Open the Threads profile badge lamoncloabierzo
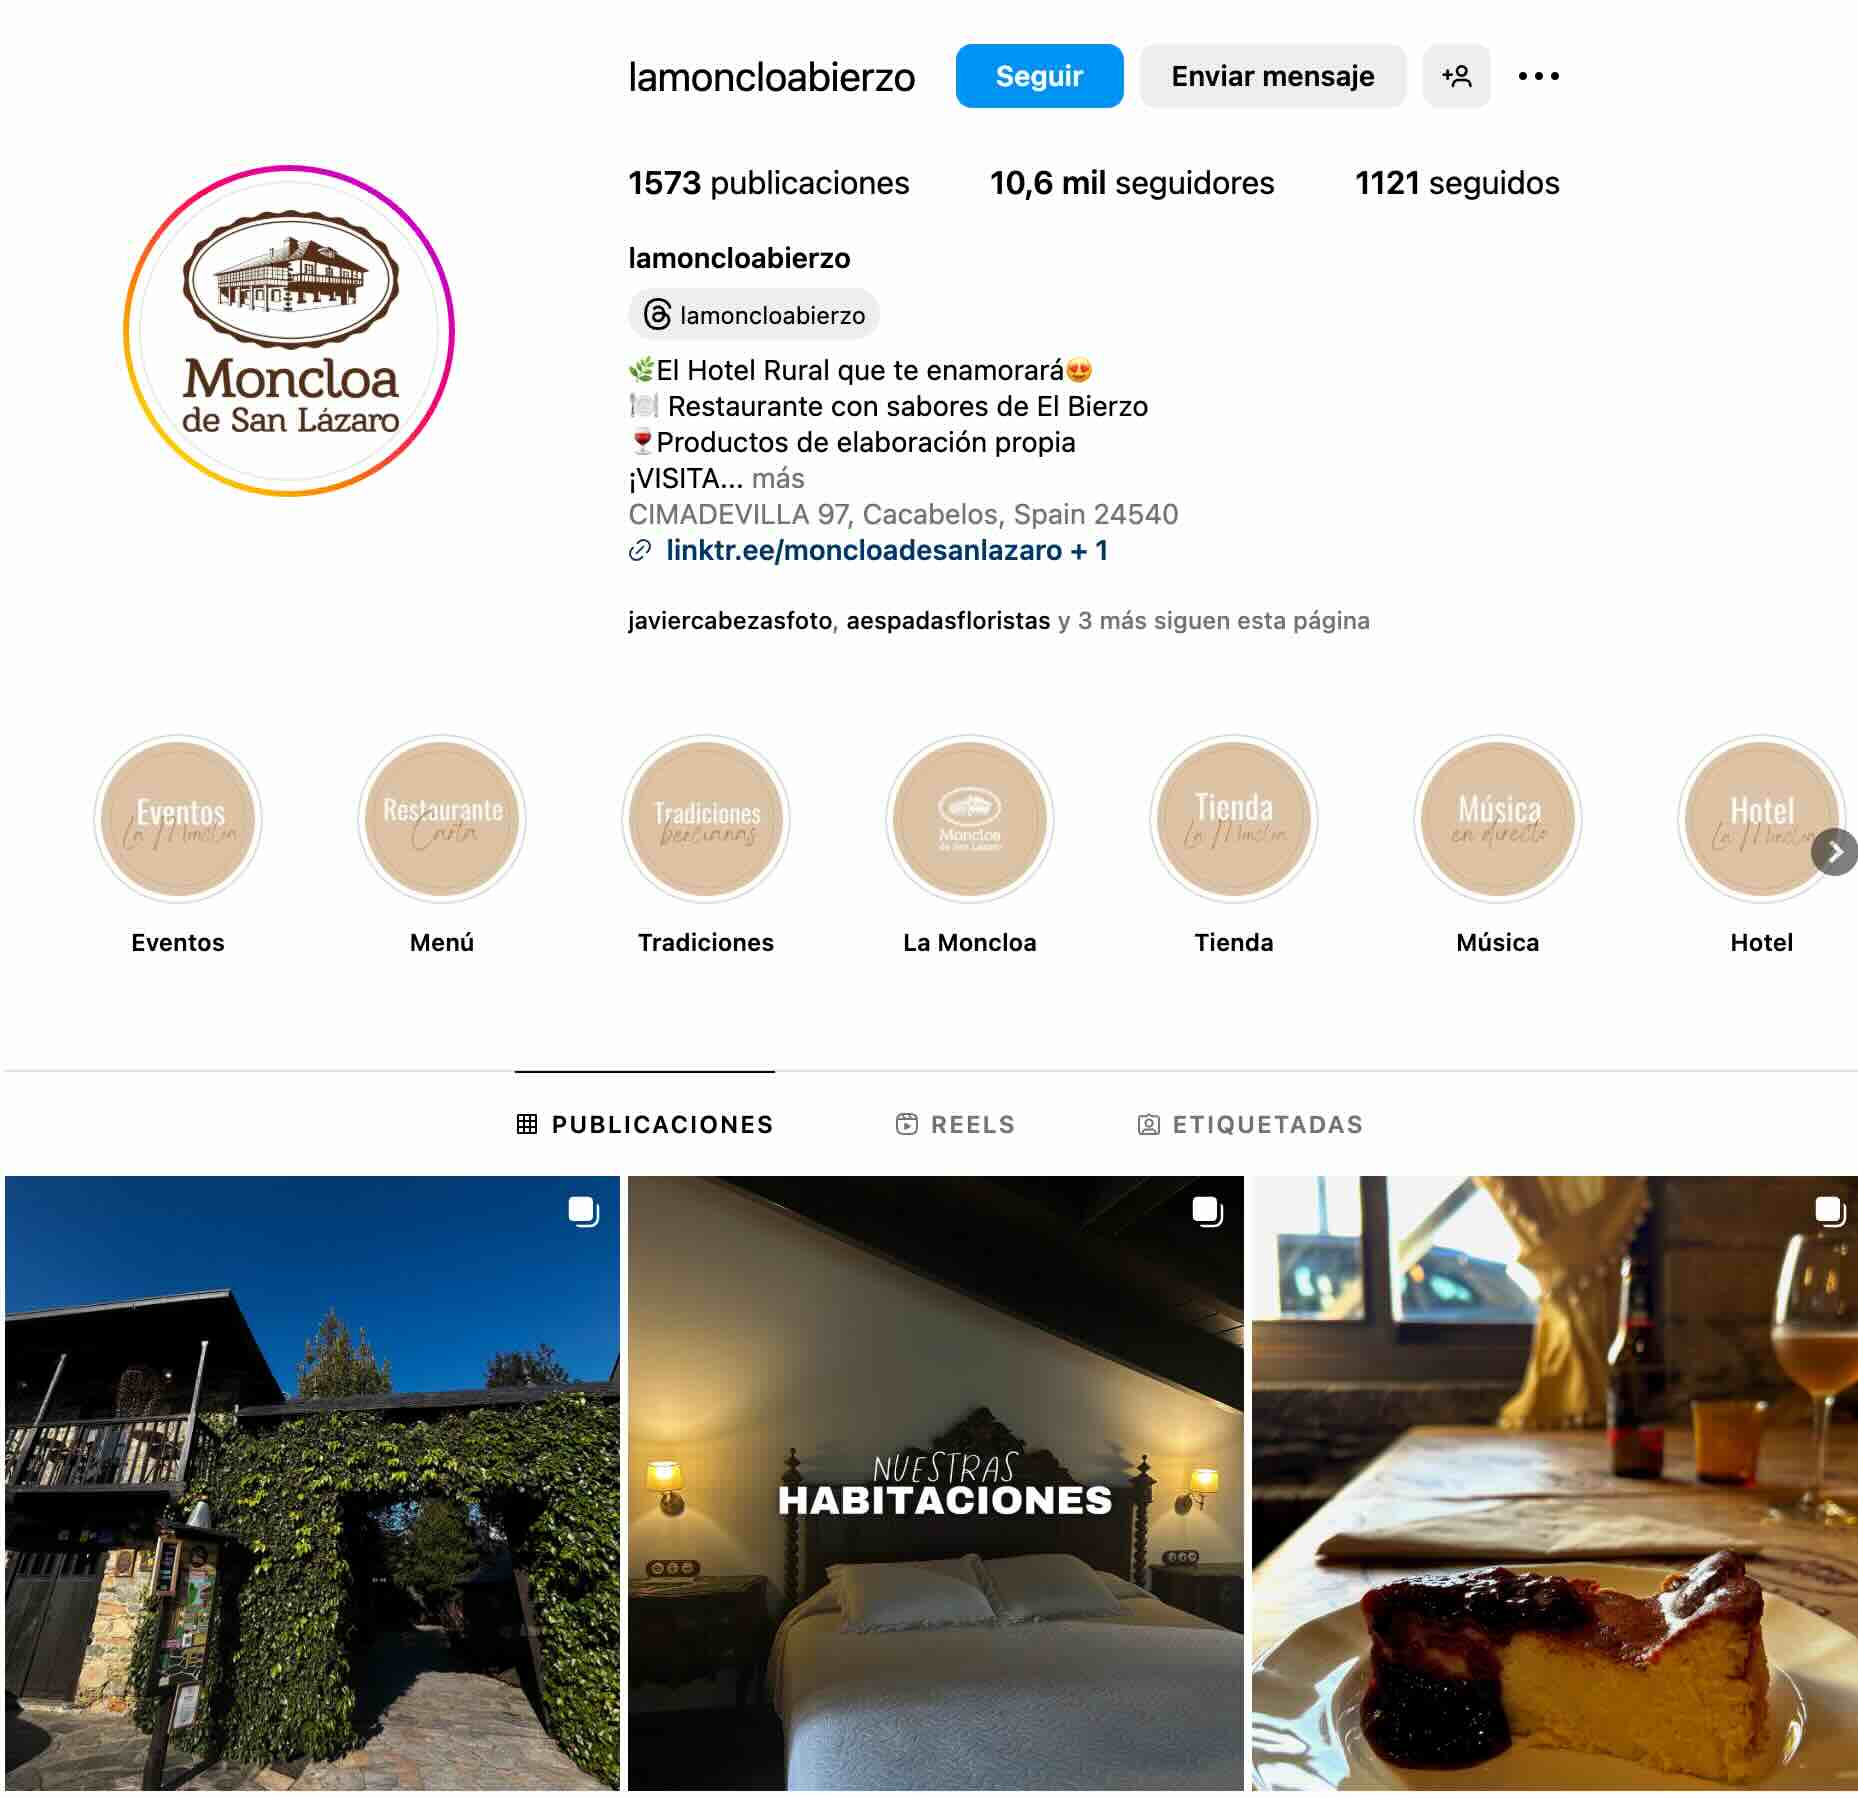 pos(754,315)
